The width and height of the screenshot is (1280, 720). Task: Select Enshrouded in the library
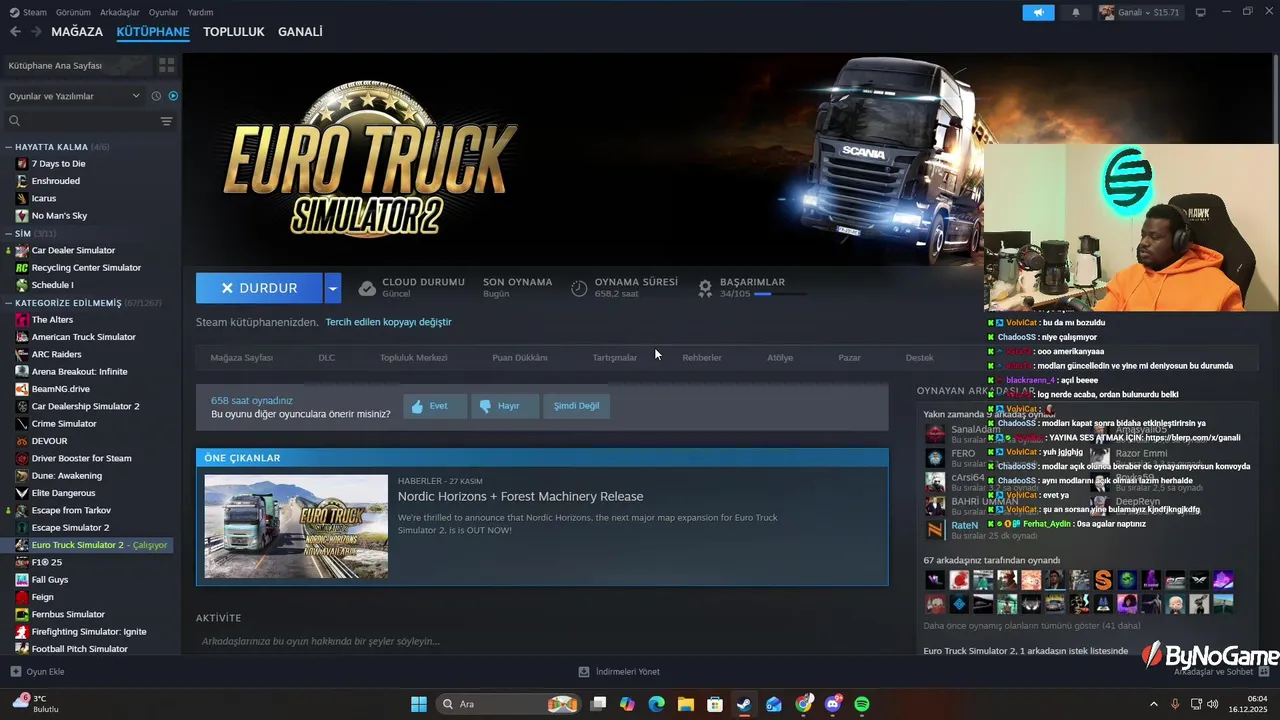click(x=55, y=181)
